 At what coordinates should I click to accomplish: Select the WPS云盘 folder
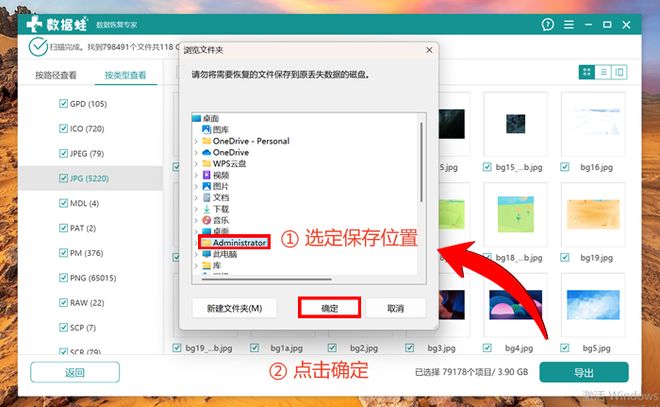point(224,164)
